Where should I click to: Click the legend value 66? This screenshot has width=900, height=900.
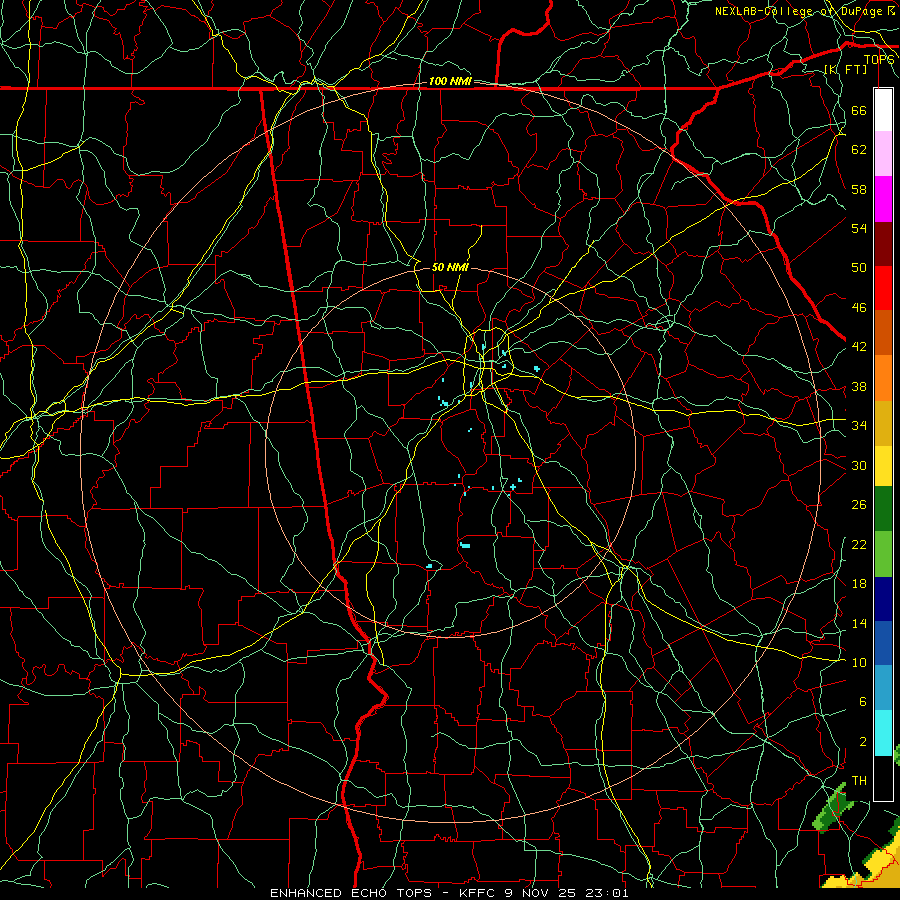click(x=859, y=110)
